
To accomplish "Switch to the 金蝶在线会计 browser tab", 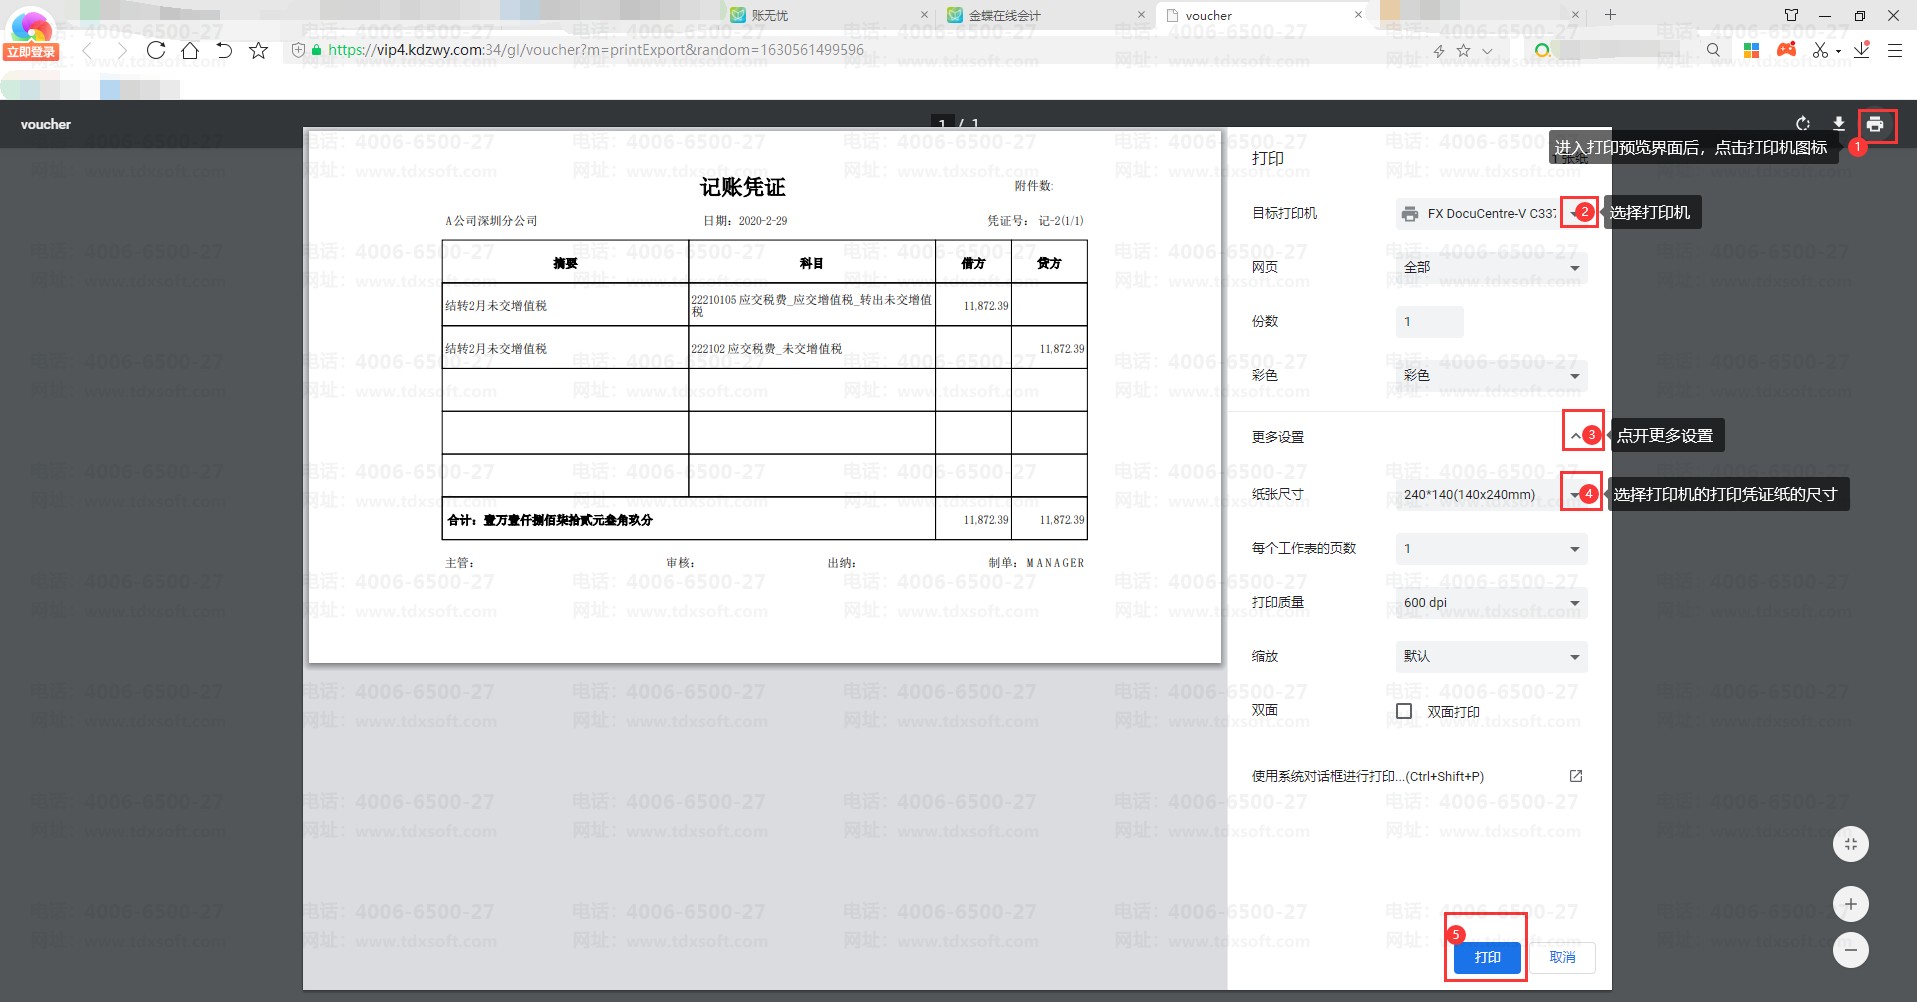I will point(1005,15).
